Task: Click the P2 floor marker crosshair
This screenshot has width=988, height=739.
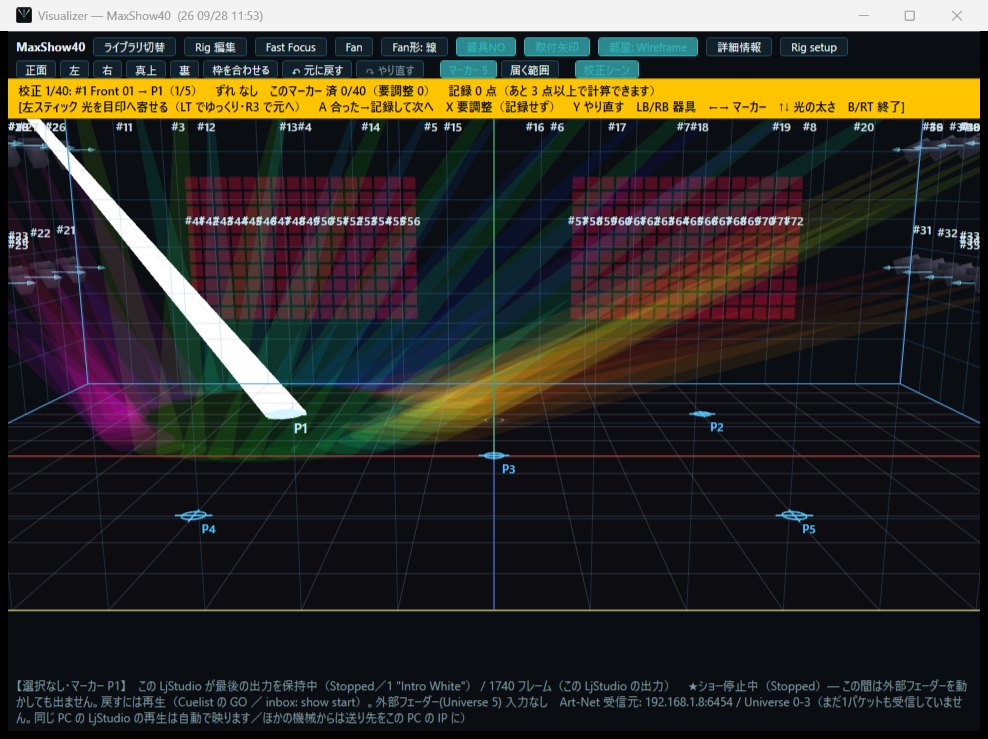Action: [702, 414]
